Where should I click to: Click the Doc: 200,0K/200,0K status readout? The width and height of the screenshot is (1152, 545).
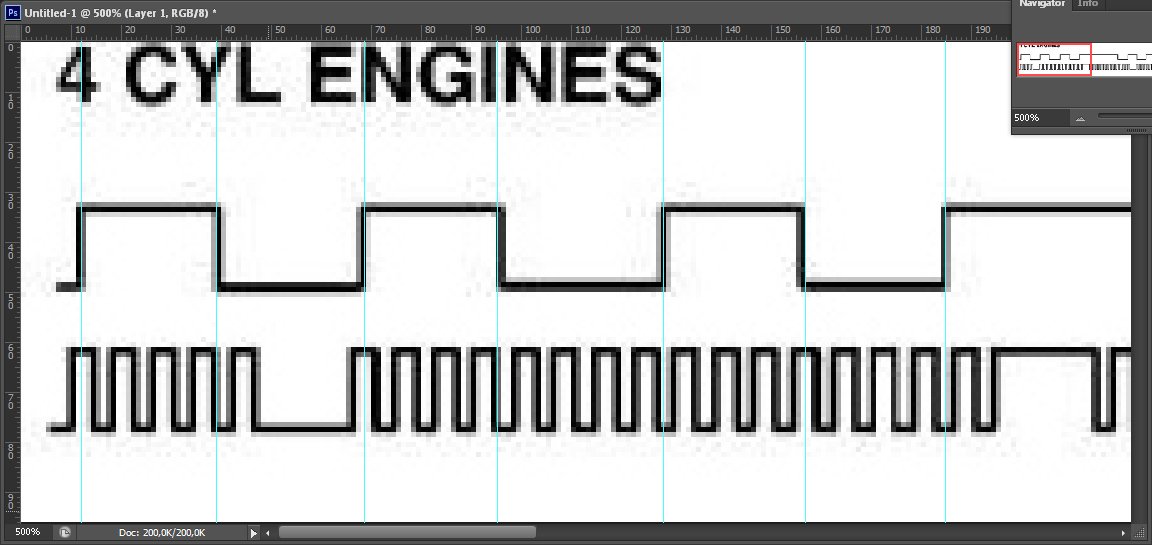[x=162, y=533]
